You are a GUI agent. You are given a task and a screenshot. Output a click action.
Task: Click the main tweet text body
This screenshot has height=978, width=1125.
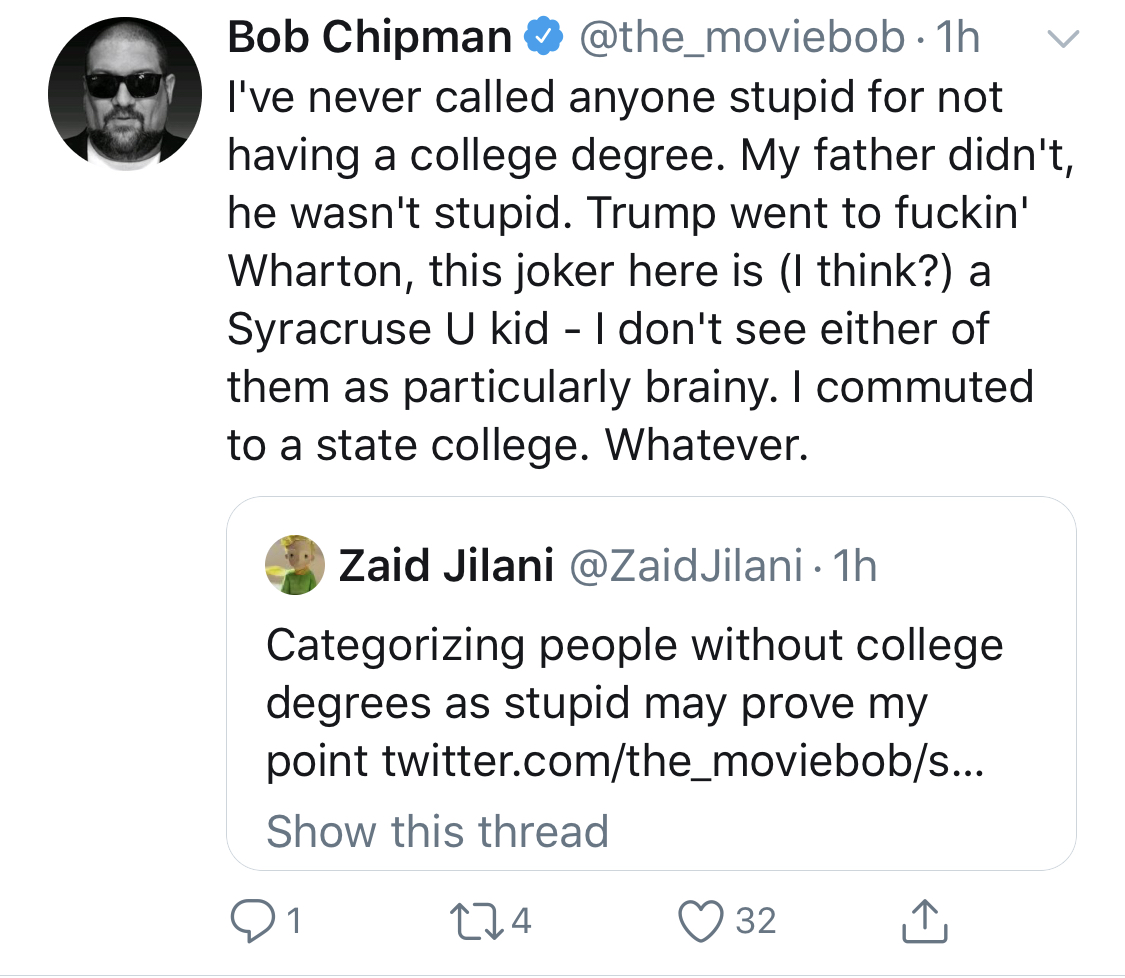pos(651,271)
